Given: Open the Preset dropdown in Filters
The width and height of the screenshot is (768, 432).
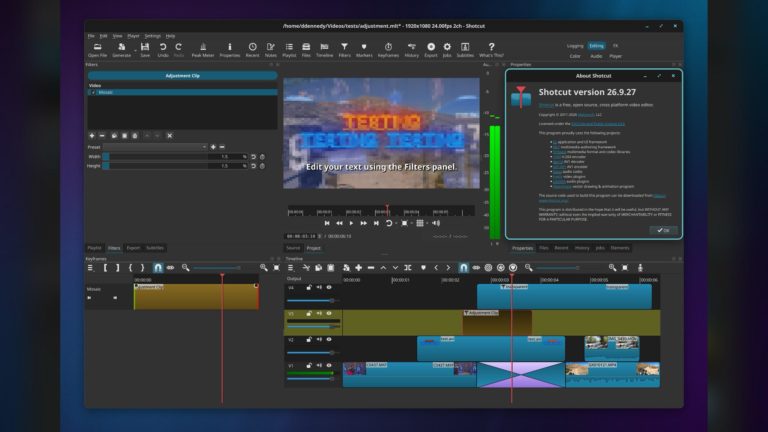Looking at the screenshot, I should (155, 147).
